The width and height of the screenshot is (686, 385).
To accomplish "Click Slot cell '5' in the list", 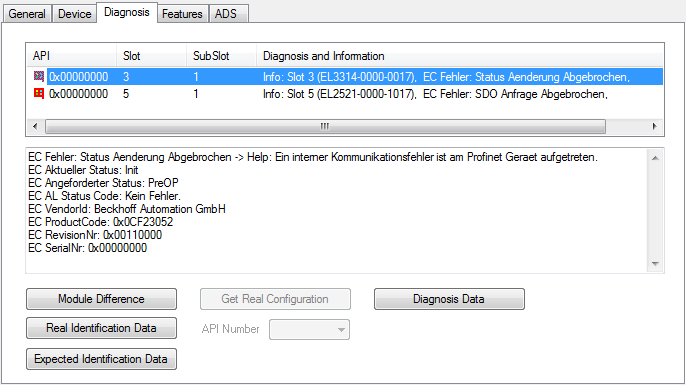I will click(126, 94).
